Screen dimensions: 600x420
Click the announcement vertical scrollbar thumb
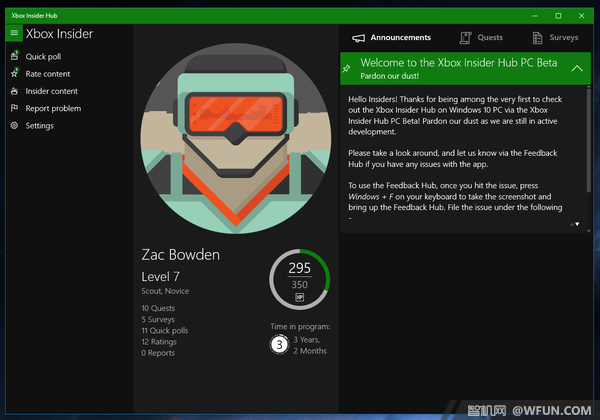point(589,140)
